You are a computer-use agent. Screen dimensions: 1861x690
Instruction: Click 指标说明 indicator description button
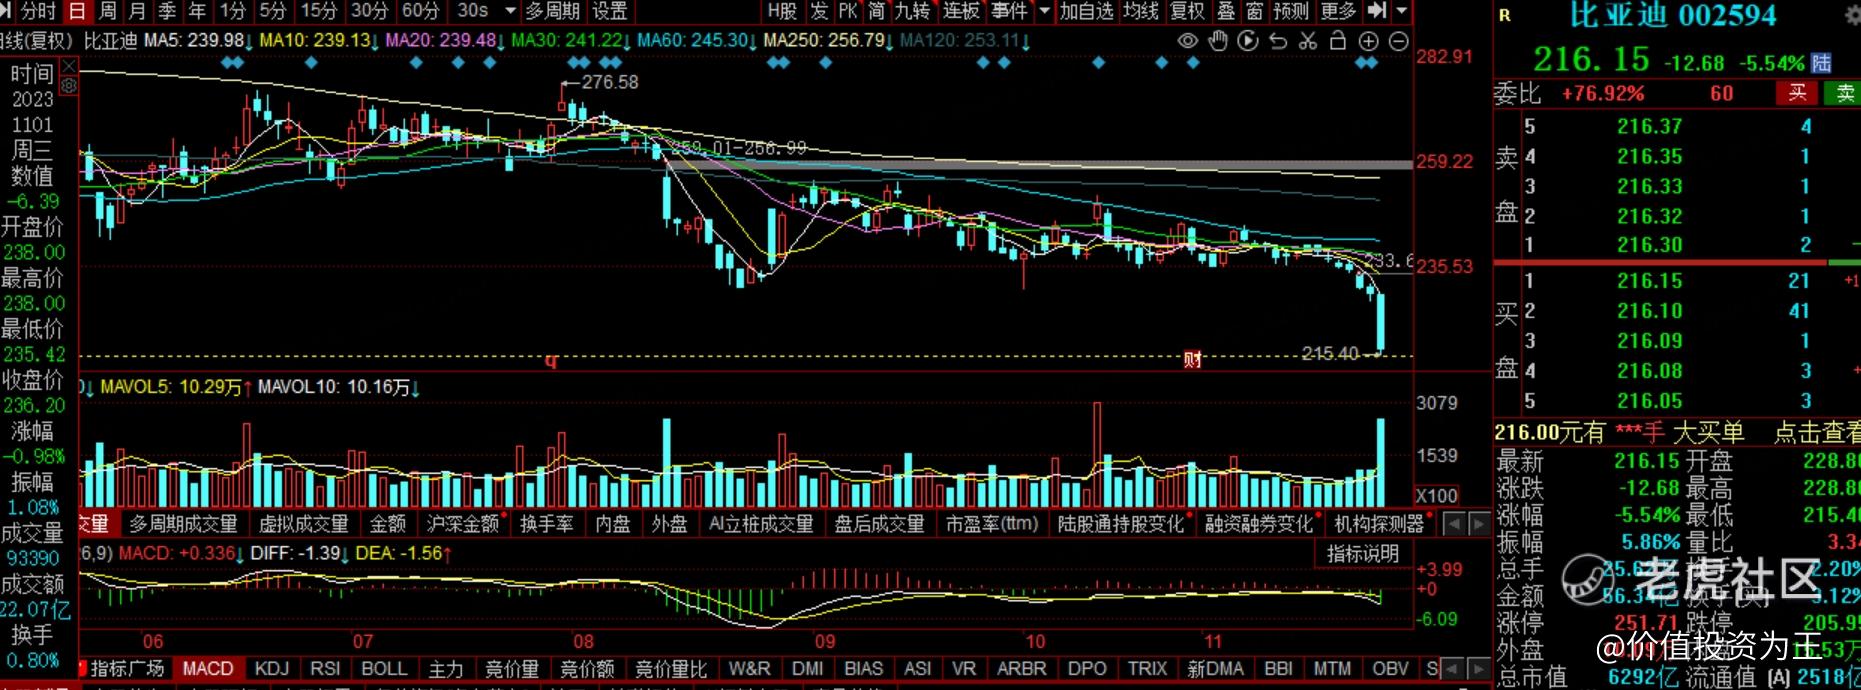point(1362,554)
